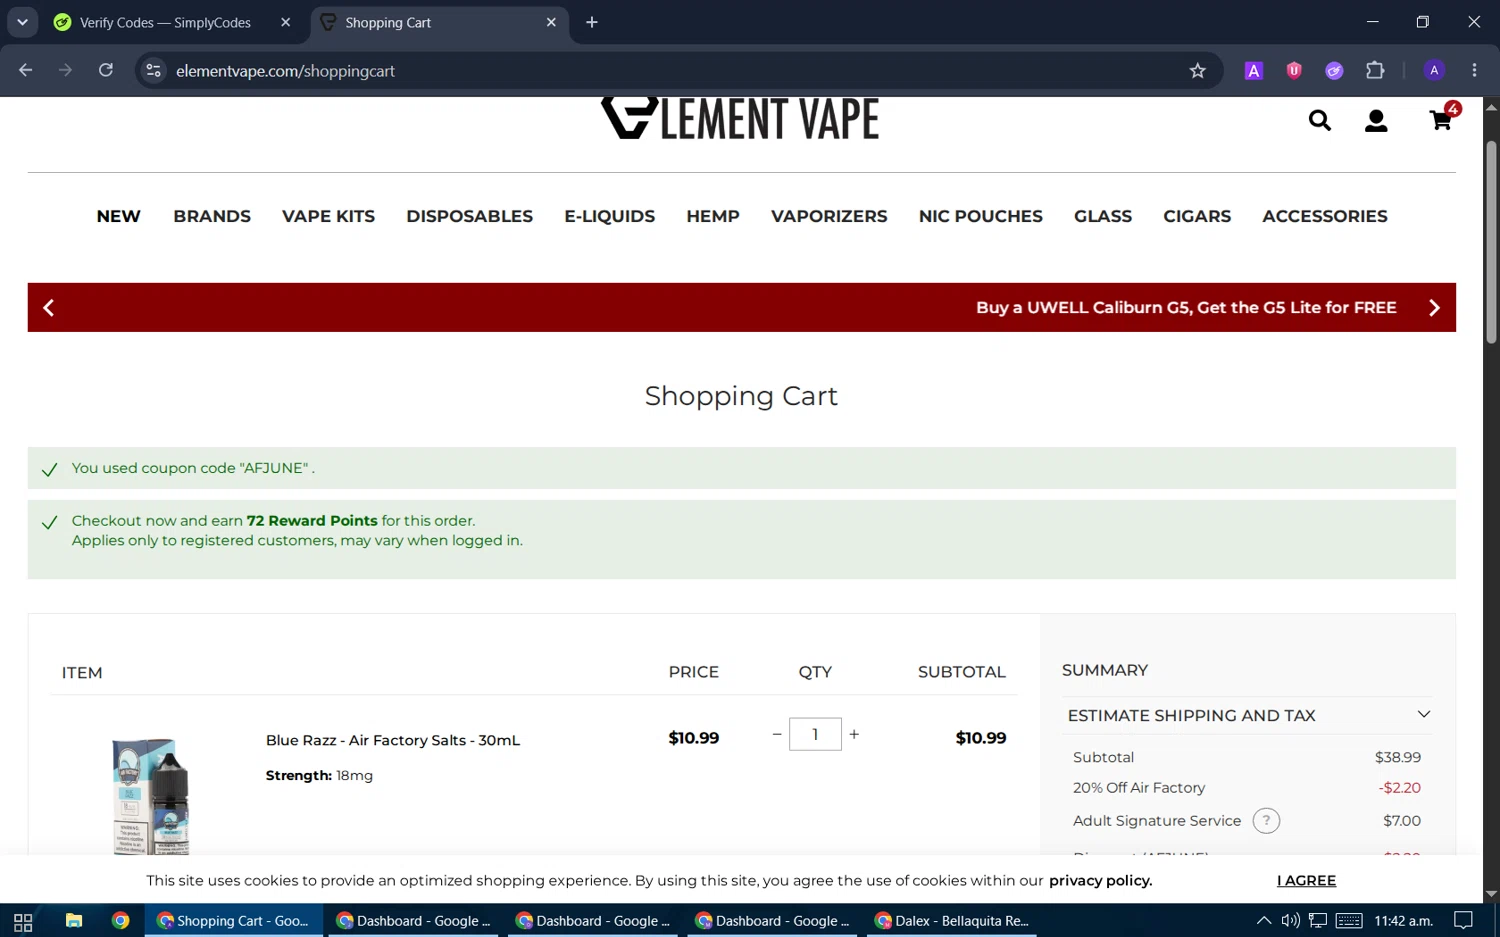Switch to Shopping Cart taskbar window
Image resolution: width=1500 pixels, height=937 pixels.
pos(235,921)
